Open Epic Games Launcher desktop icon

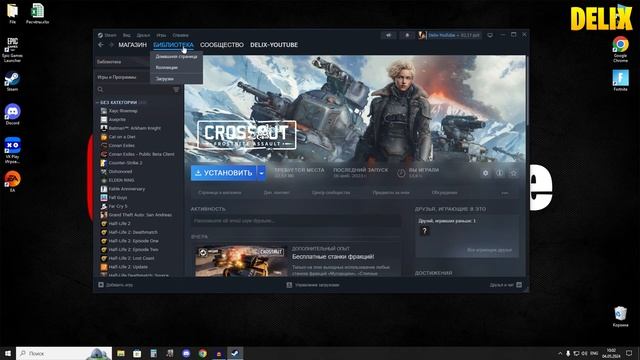(13, 50)
